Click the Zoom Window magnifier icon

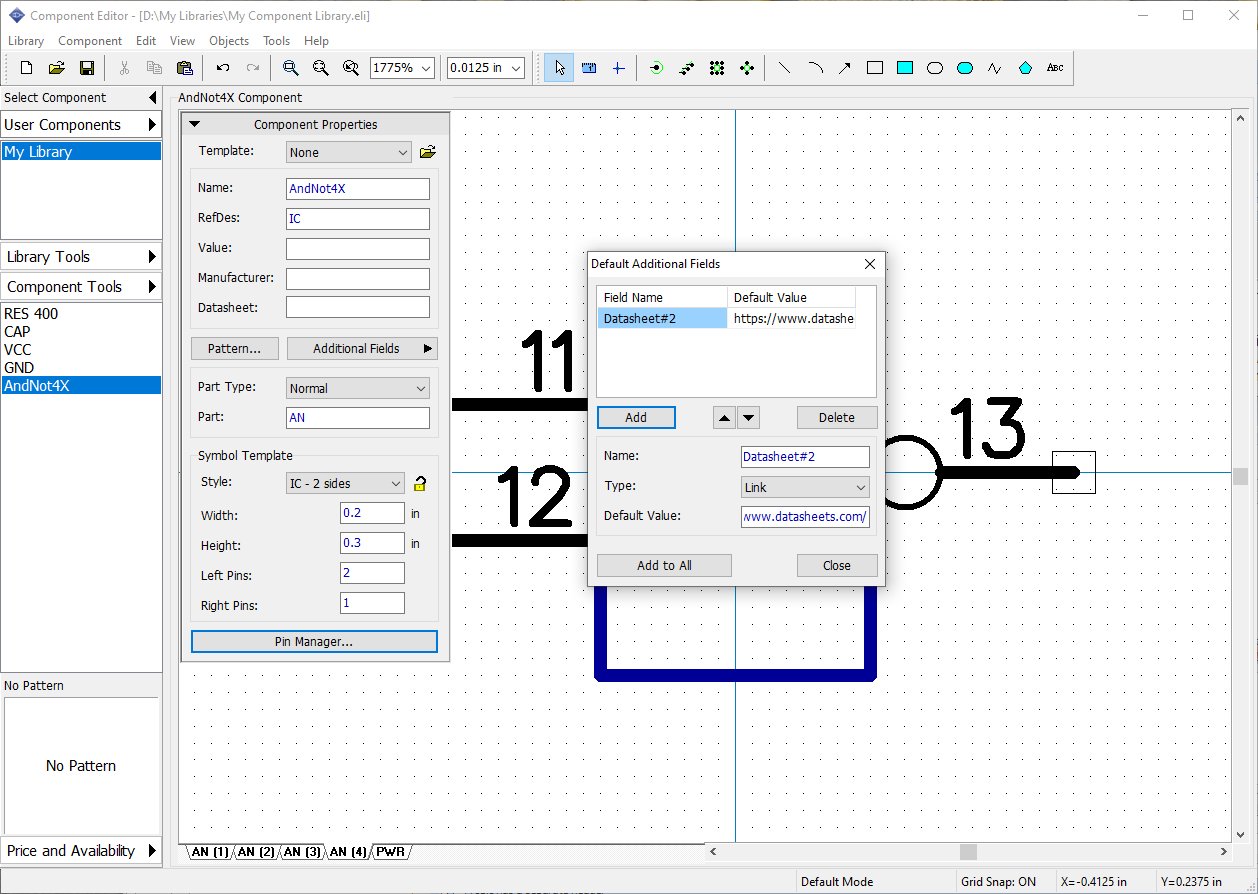(x=350, y=68)
